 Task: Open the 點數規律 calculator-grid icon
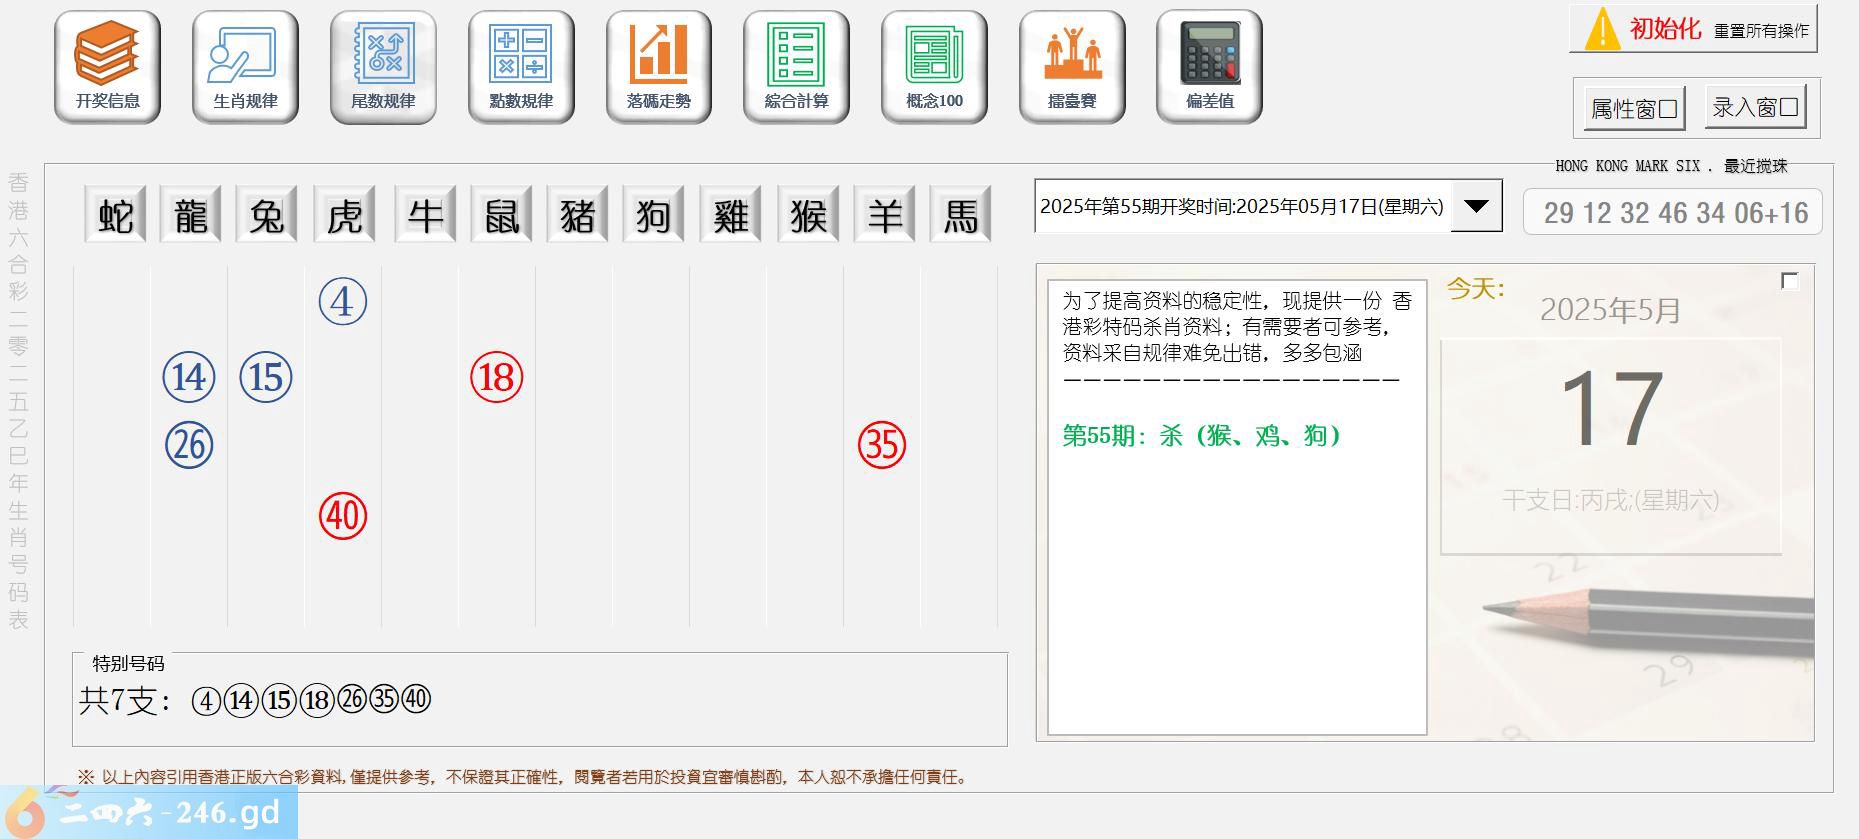pos(521,66)
